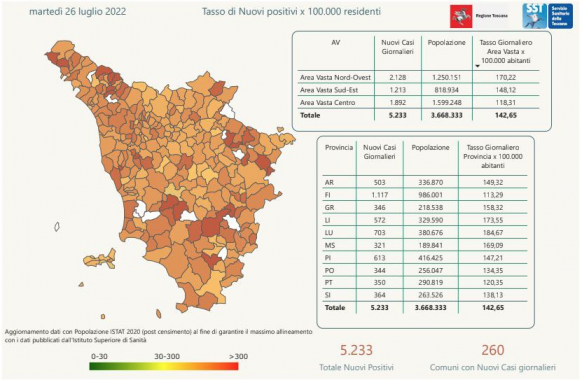
Task: Click rate value 184,67 for LU
Action: click(x=493, y=233)
